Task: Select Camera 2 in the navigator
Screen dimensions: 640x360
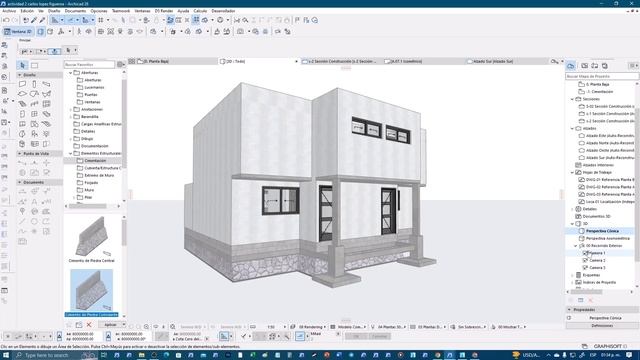Action: 597,260
